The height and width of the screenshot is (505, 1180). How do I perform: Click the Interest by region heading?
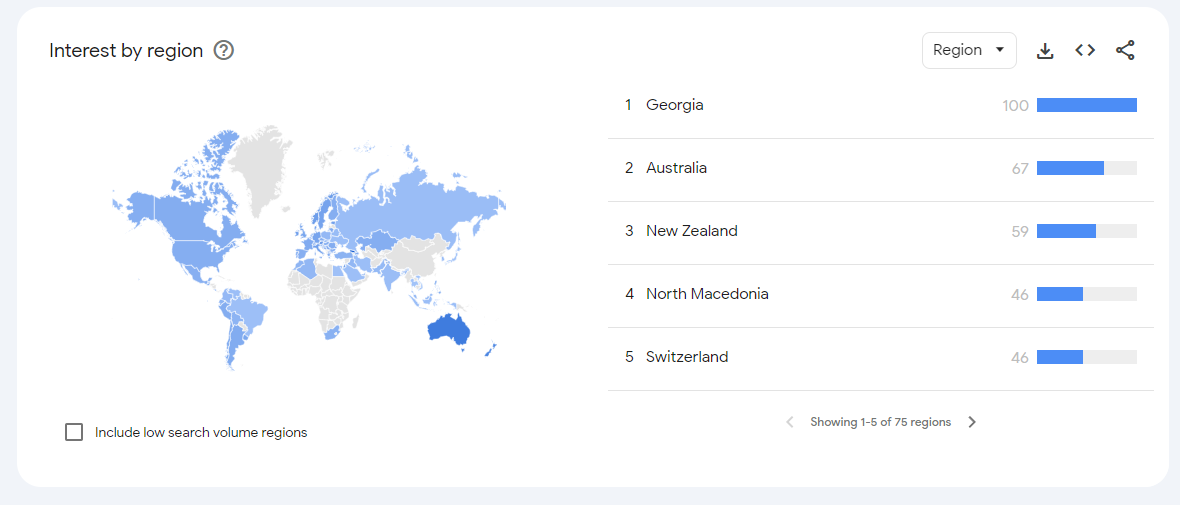(126, 50)
